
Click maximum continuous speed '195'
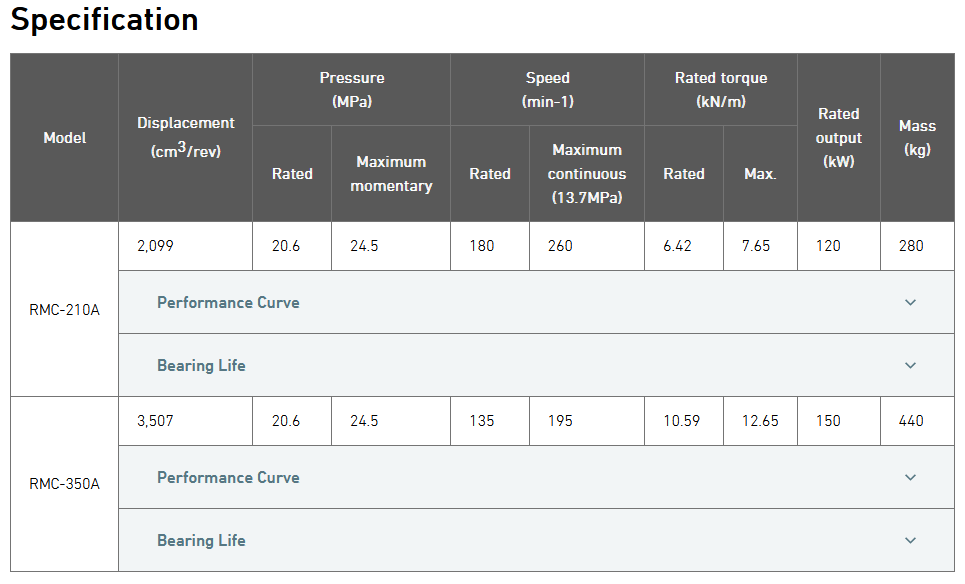(x=560, y=421)
